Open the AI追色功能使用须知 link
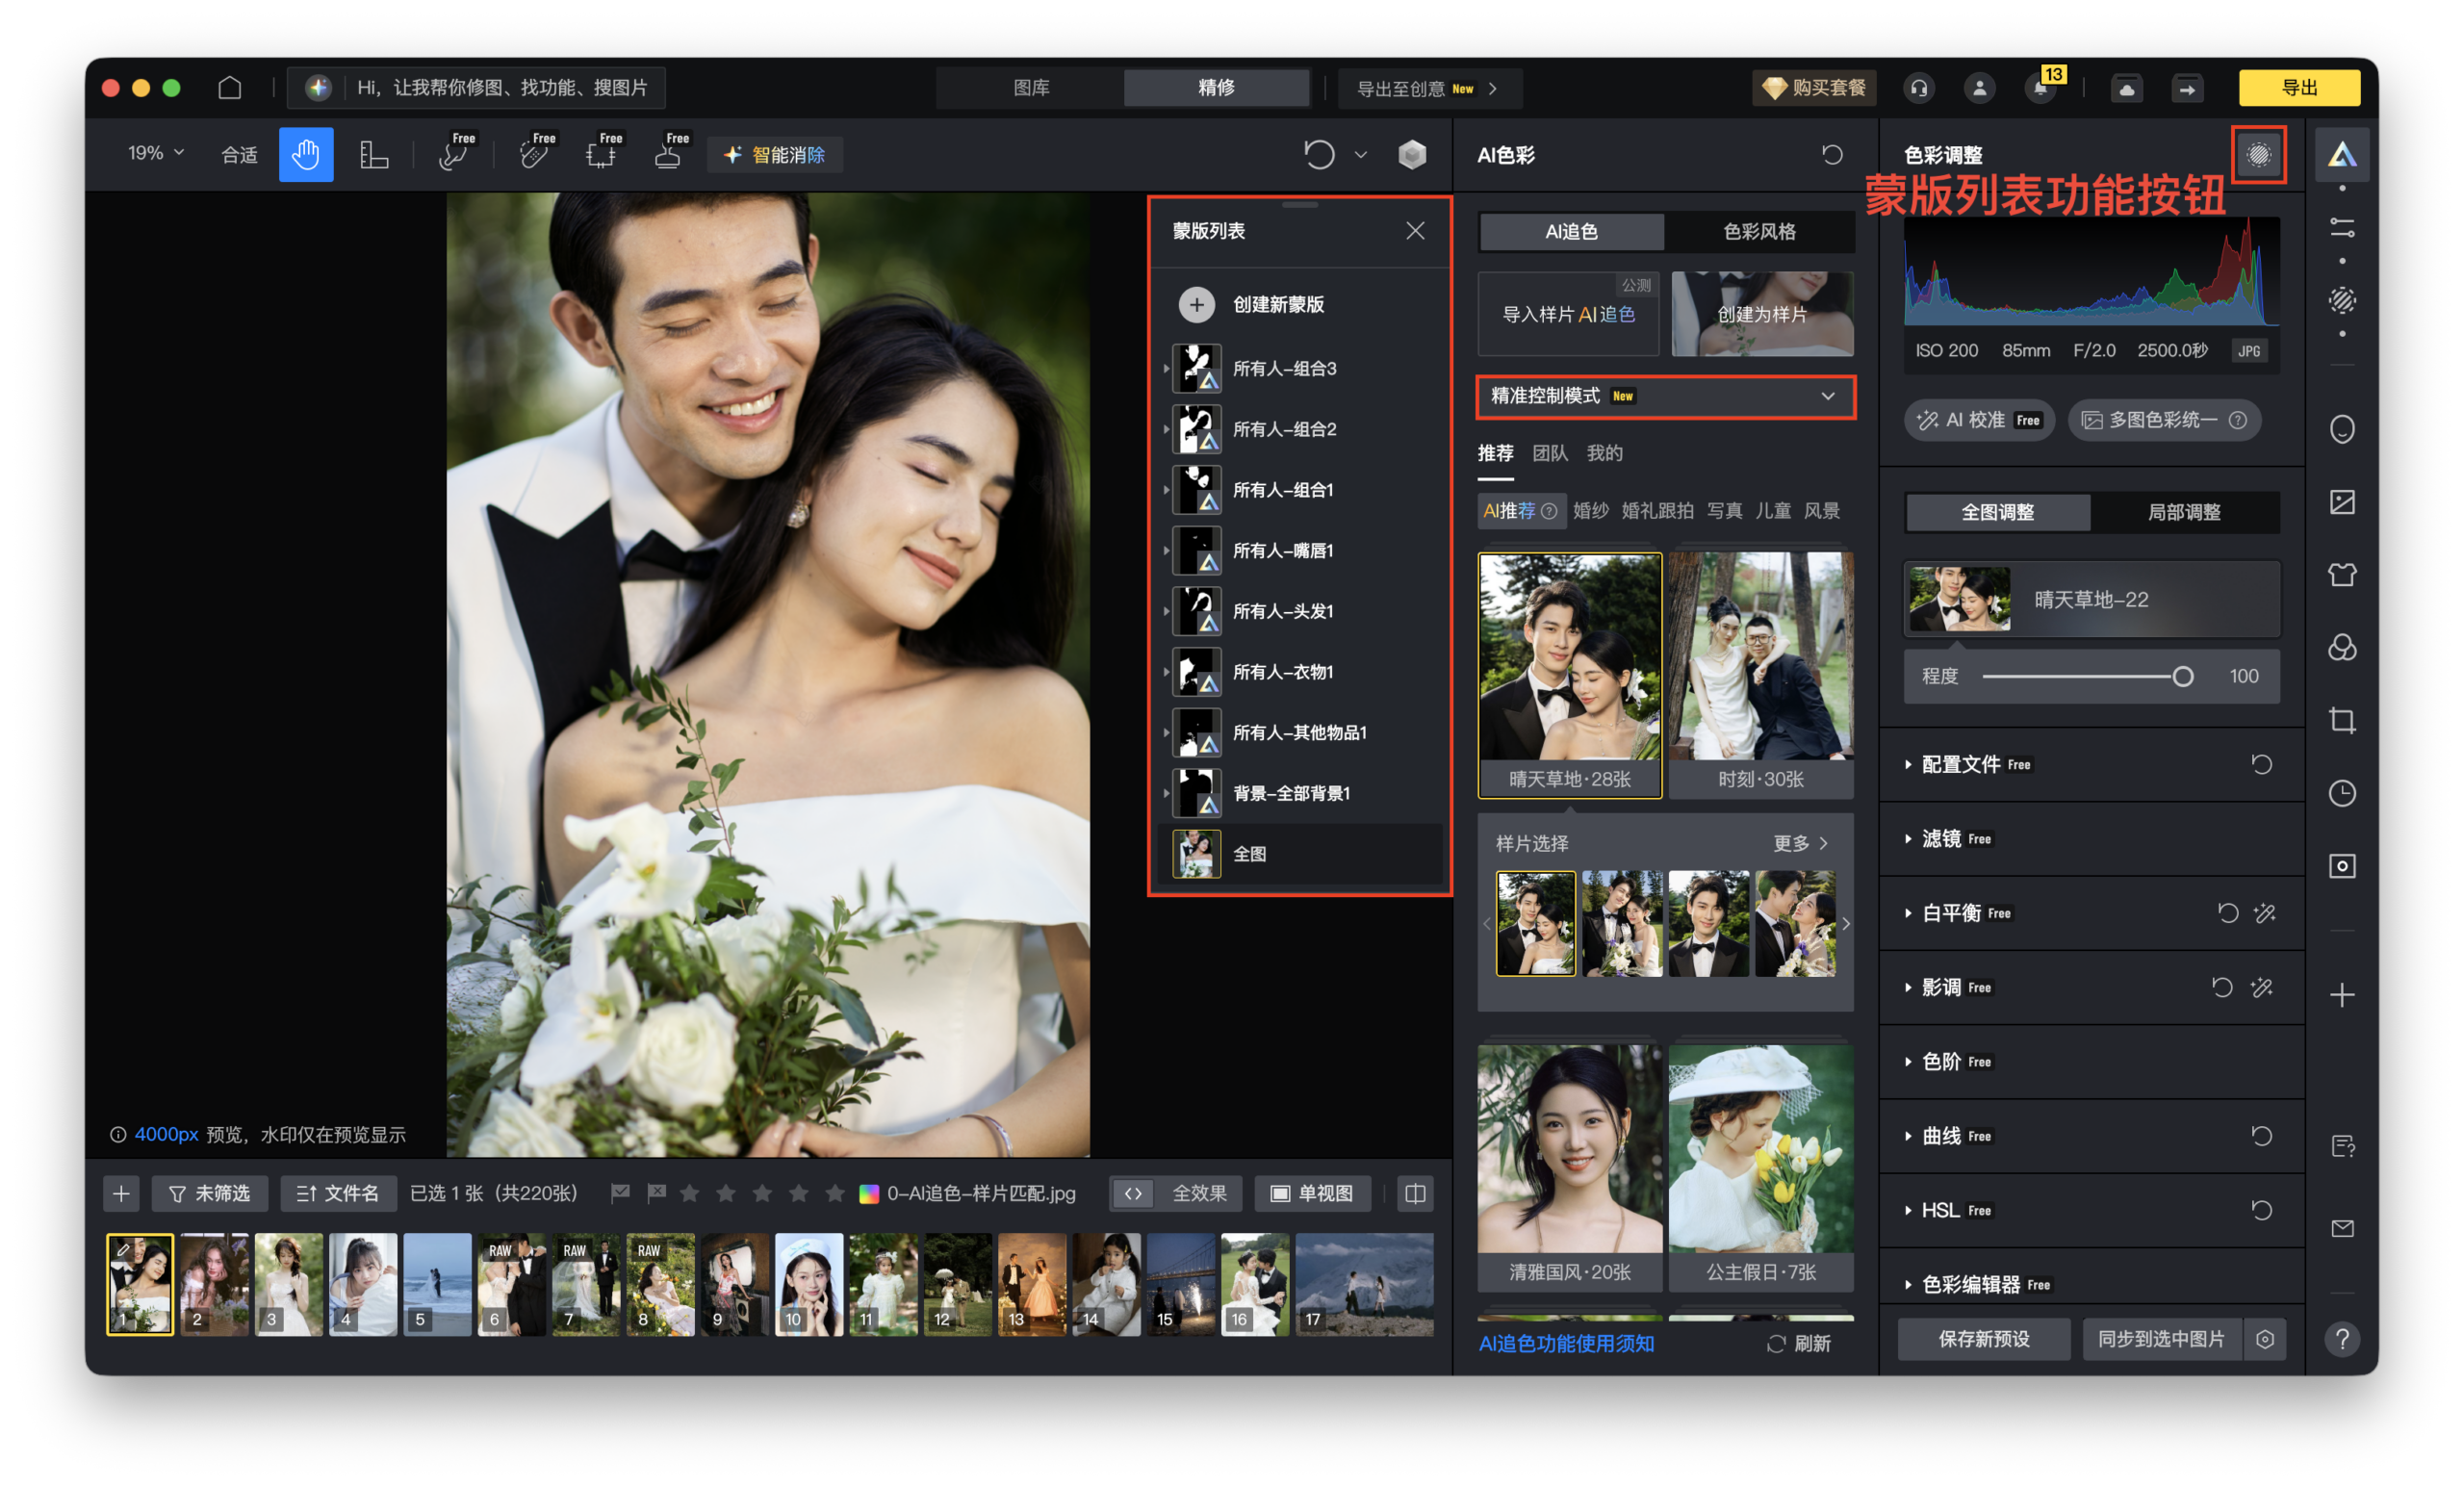The width and height of the screenshot is (2464, 1488). pos(1565,1343)
